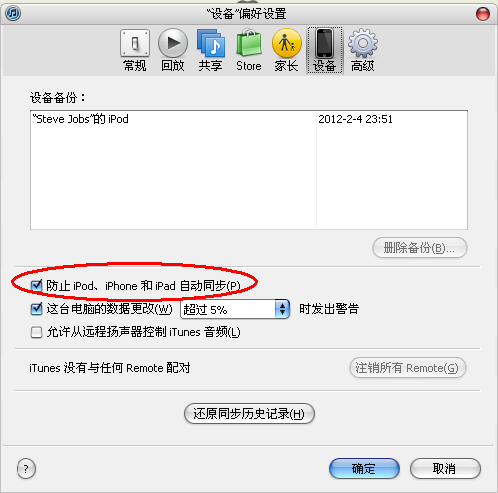Select the "Steve Jobs"的 iPod backup entry

(249, 119)
